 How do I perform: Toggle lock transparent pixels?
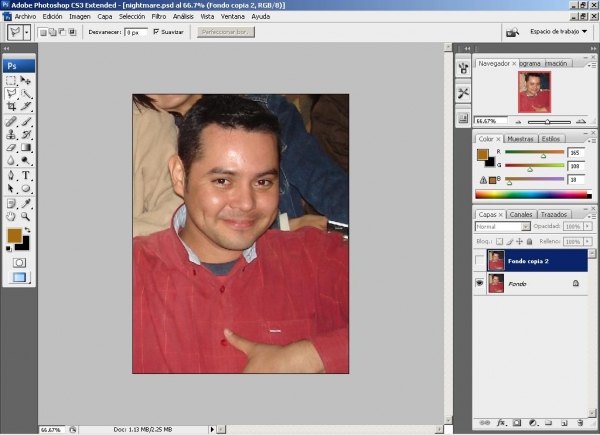(x=499, y=241)
